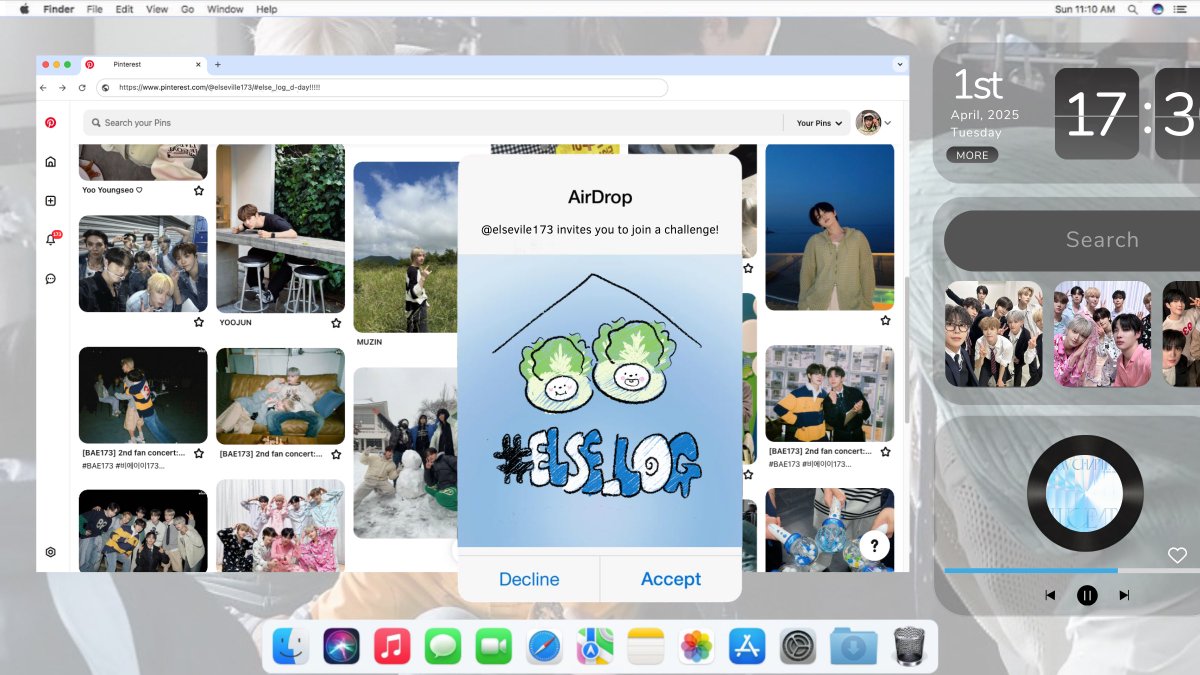Star the leather sofa BAE173 fan concert pin
Image resolution: width=1200 pixels, height=675 pixels.
click(336, 453)
